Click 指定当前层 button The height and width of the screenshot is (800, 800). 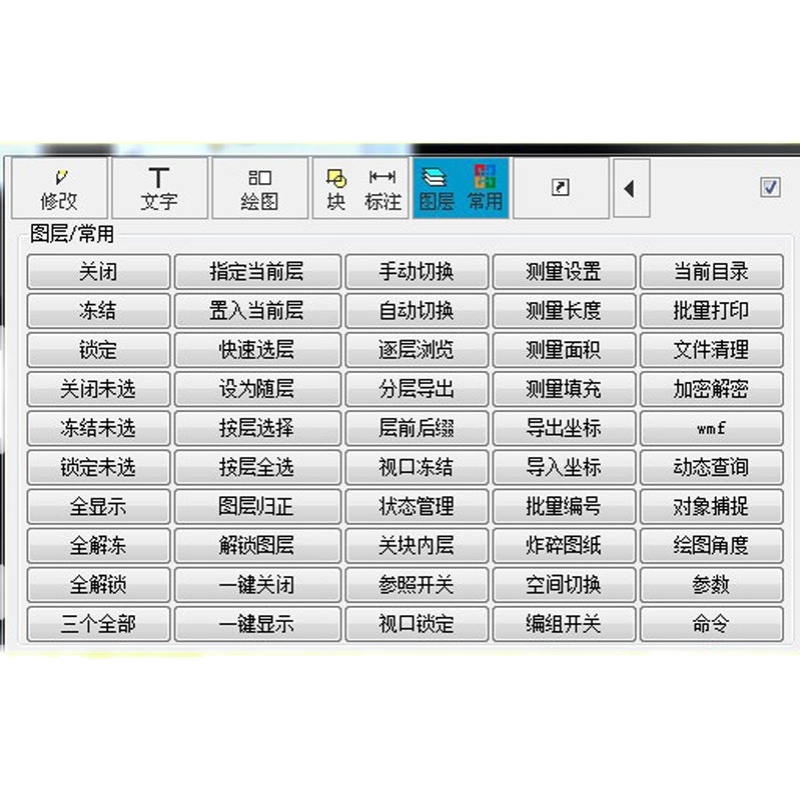tap(256, 272)
